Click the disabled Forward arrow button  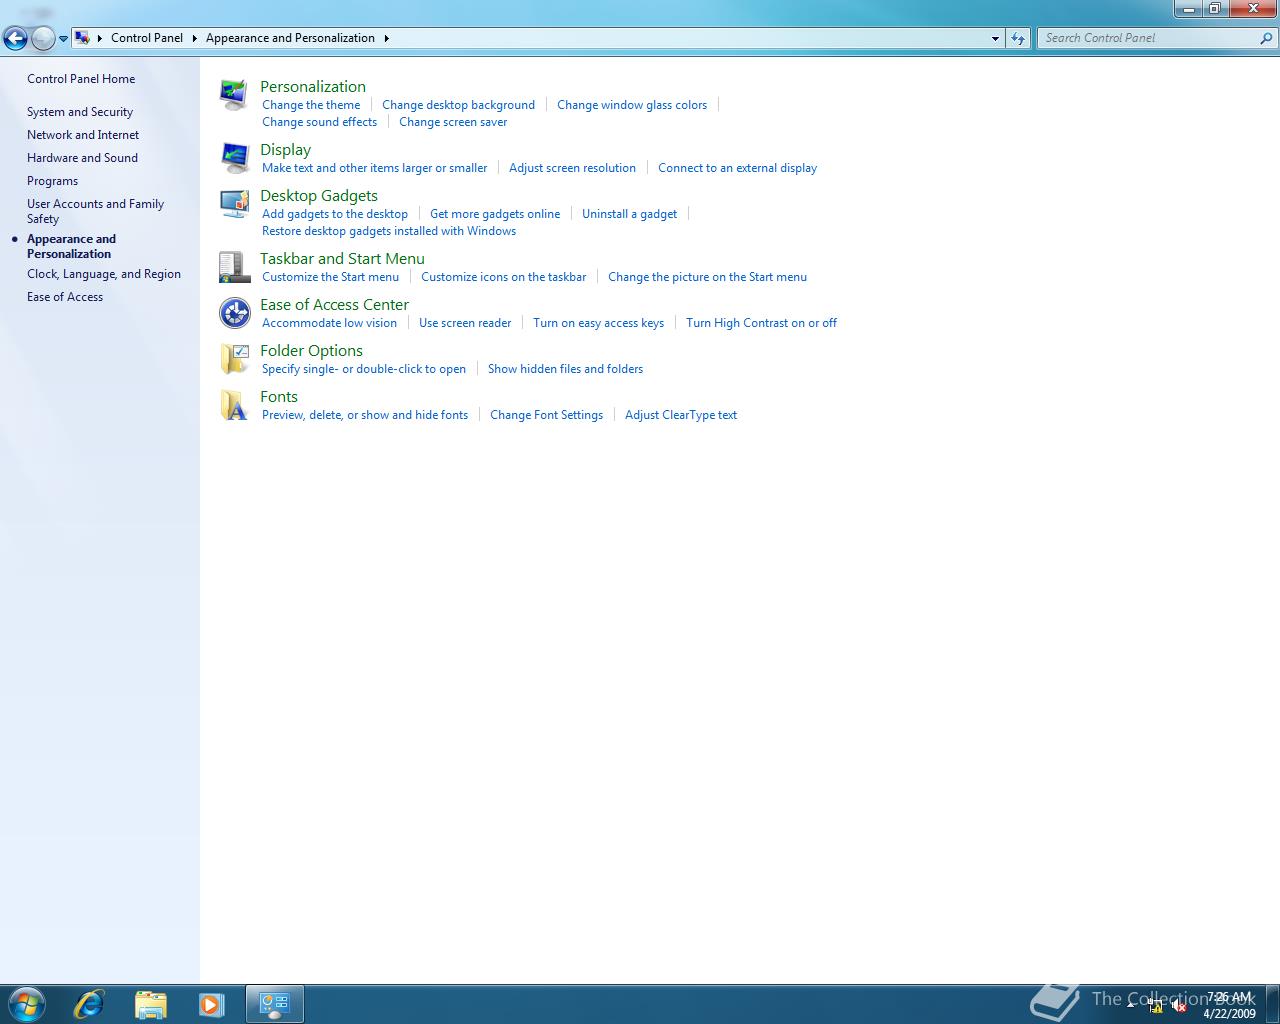43,38
